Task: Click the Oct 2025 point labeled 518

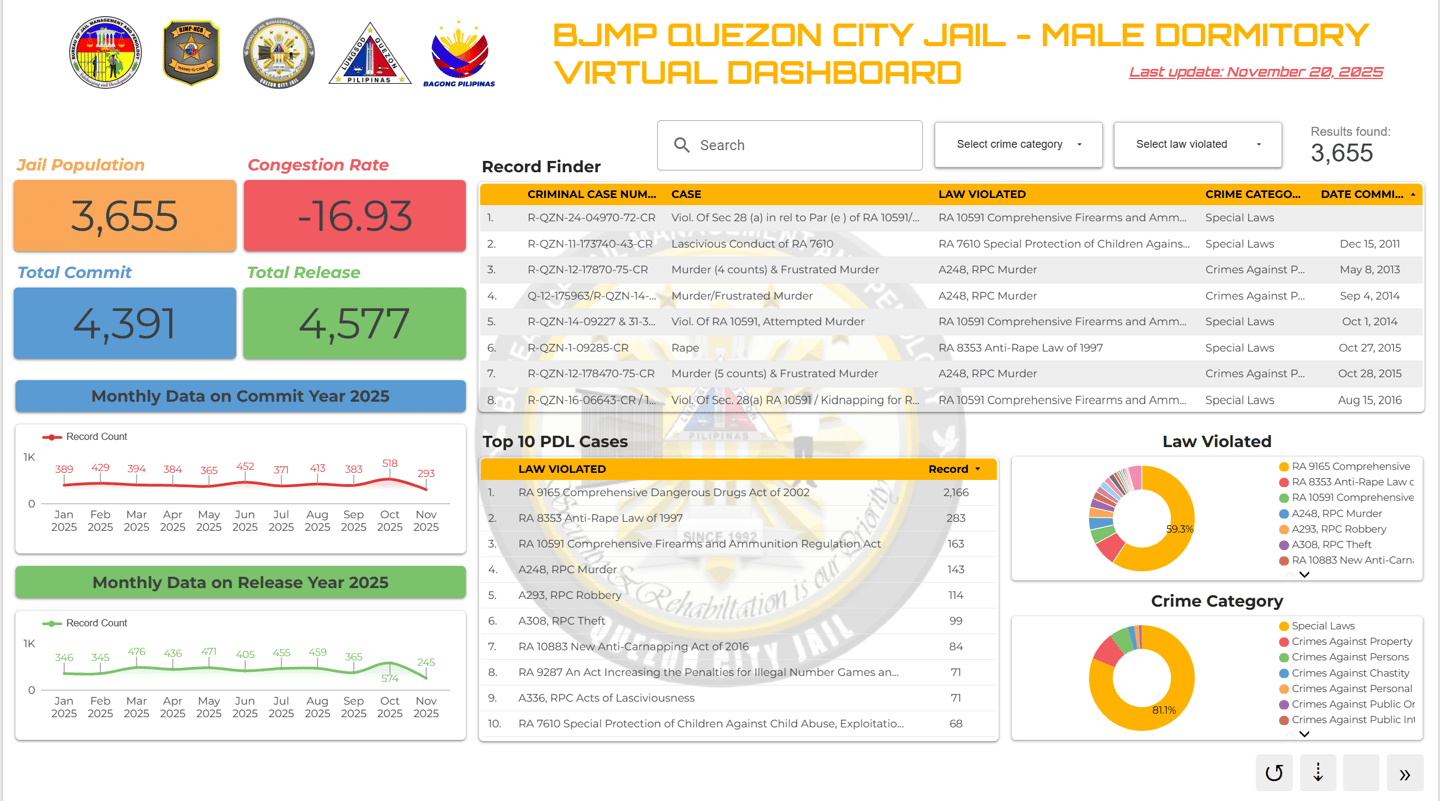Action: [390, 480]
